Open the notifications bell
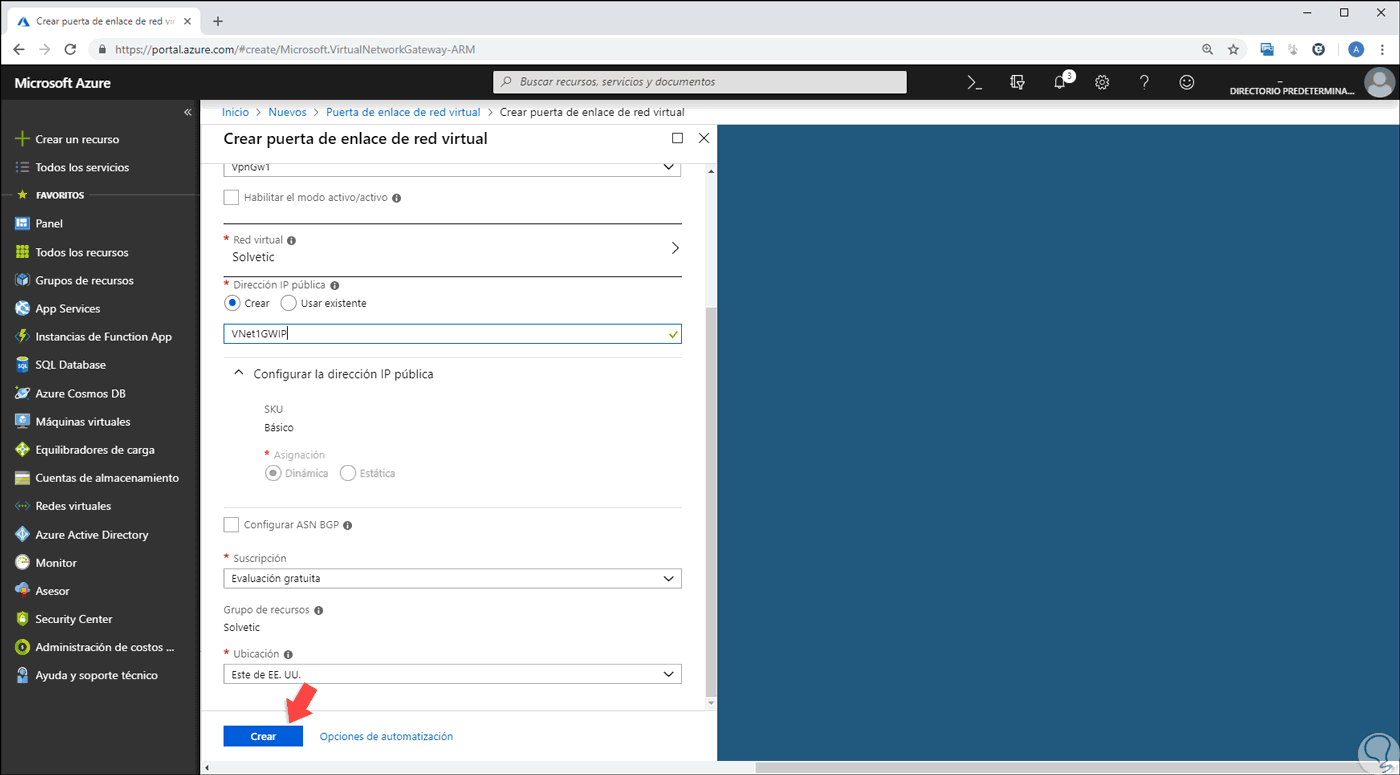The image size is (1400, 775). tap(1061, 82)
